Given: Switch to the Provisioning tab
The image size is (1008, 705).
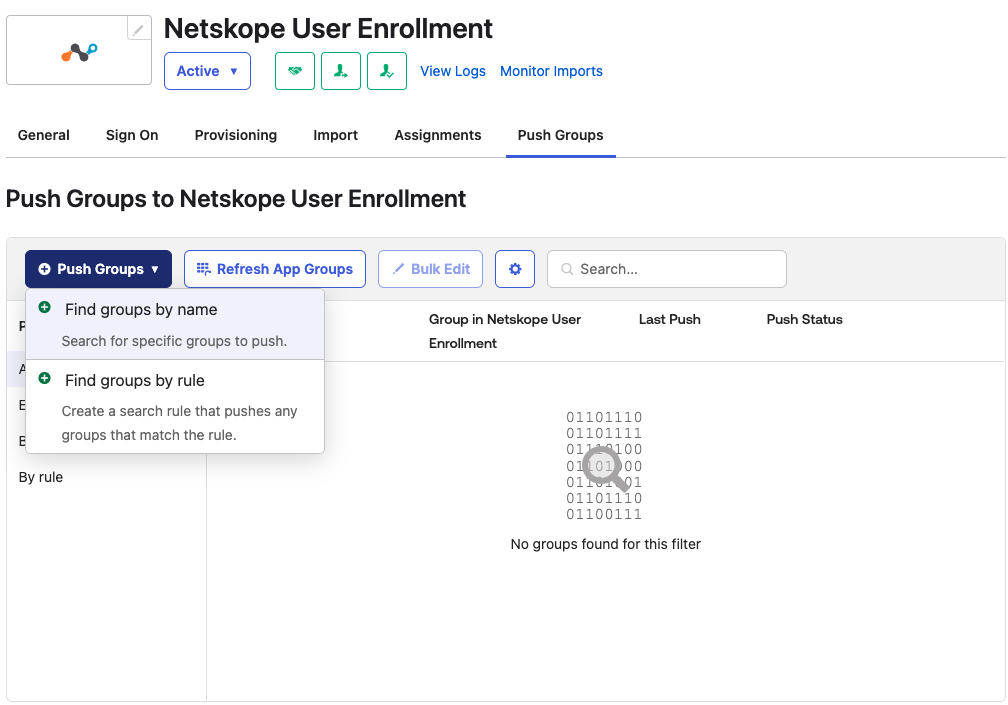Looking at the screenshot, I should [x=235, y=135].
